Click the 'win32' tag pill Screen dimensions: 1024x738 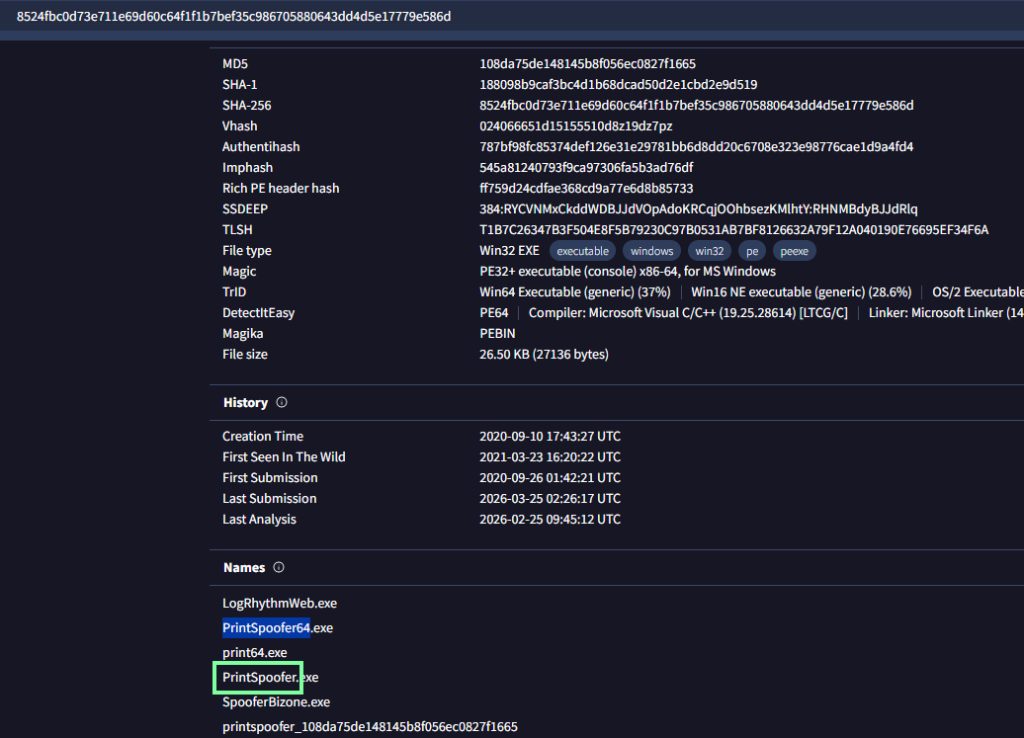pos(709,251)
